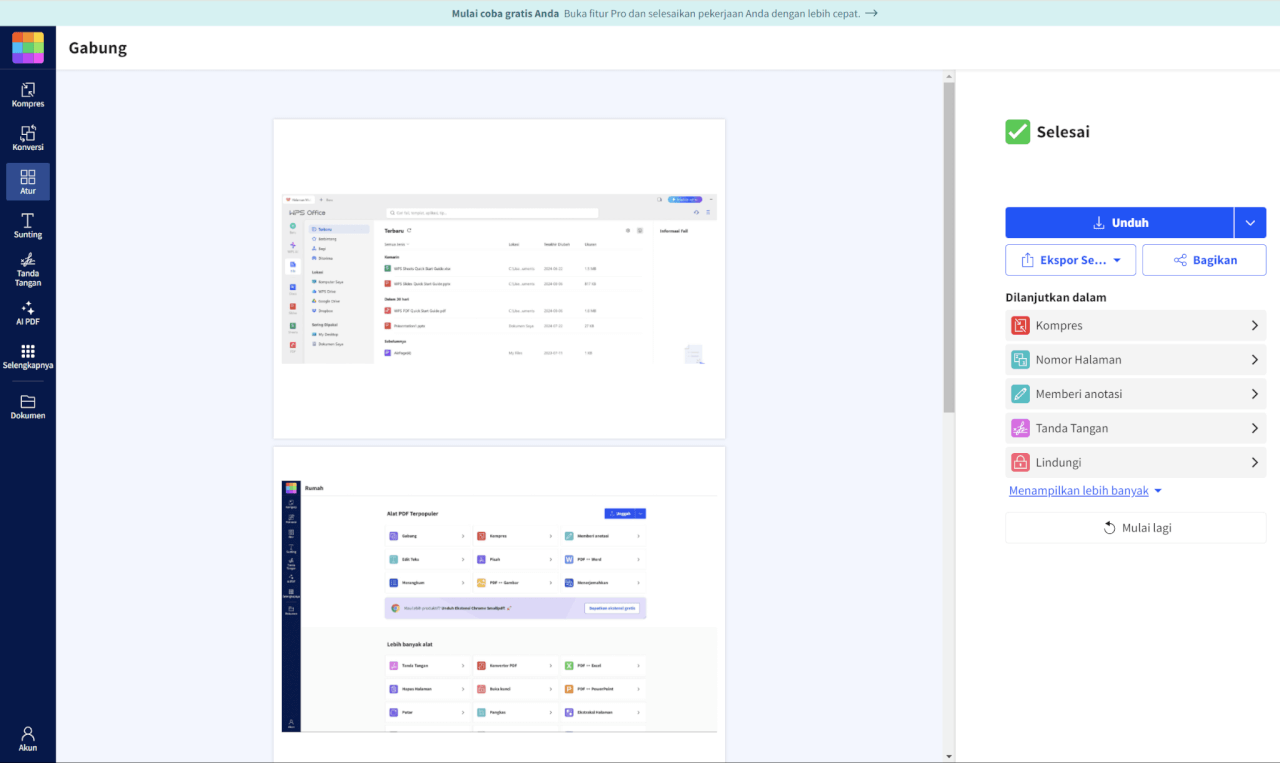Select the first page preview thumbnail

coord(499,279)
